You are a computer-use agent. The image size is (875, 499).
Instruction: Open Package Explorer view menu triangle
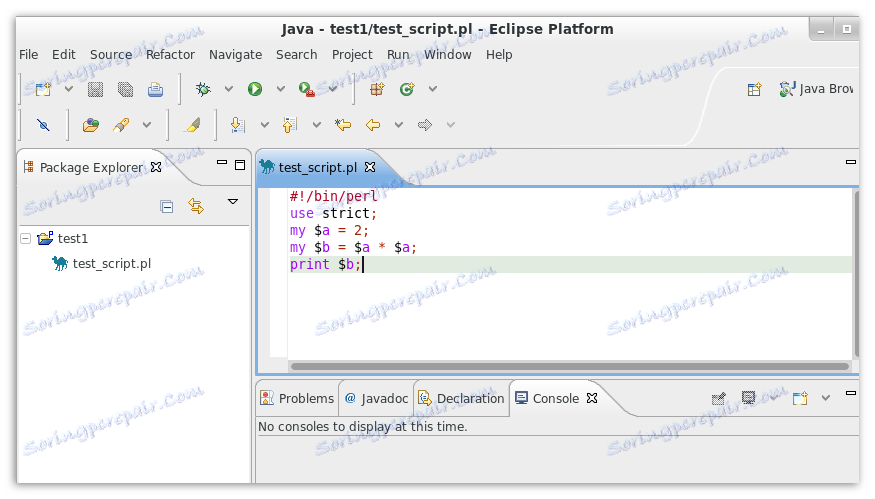point(233,201)
